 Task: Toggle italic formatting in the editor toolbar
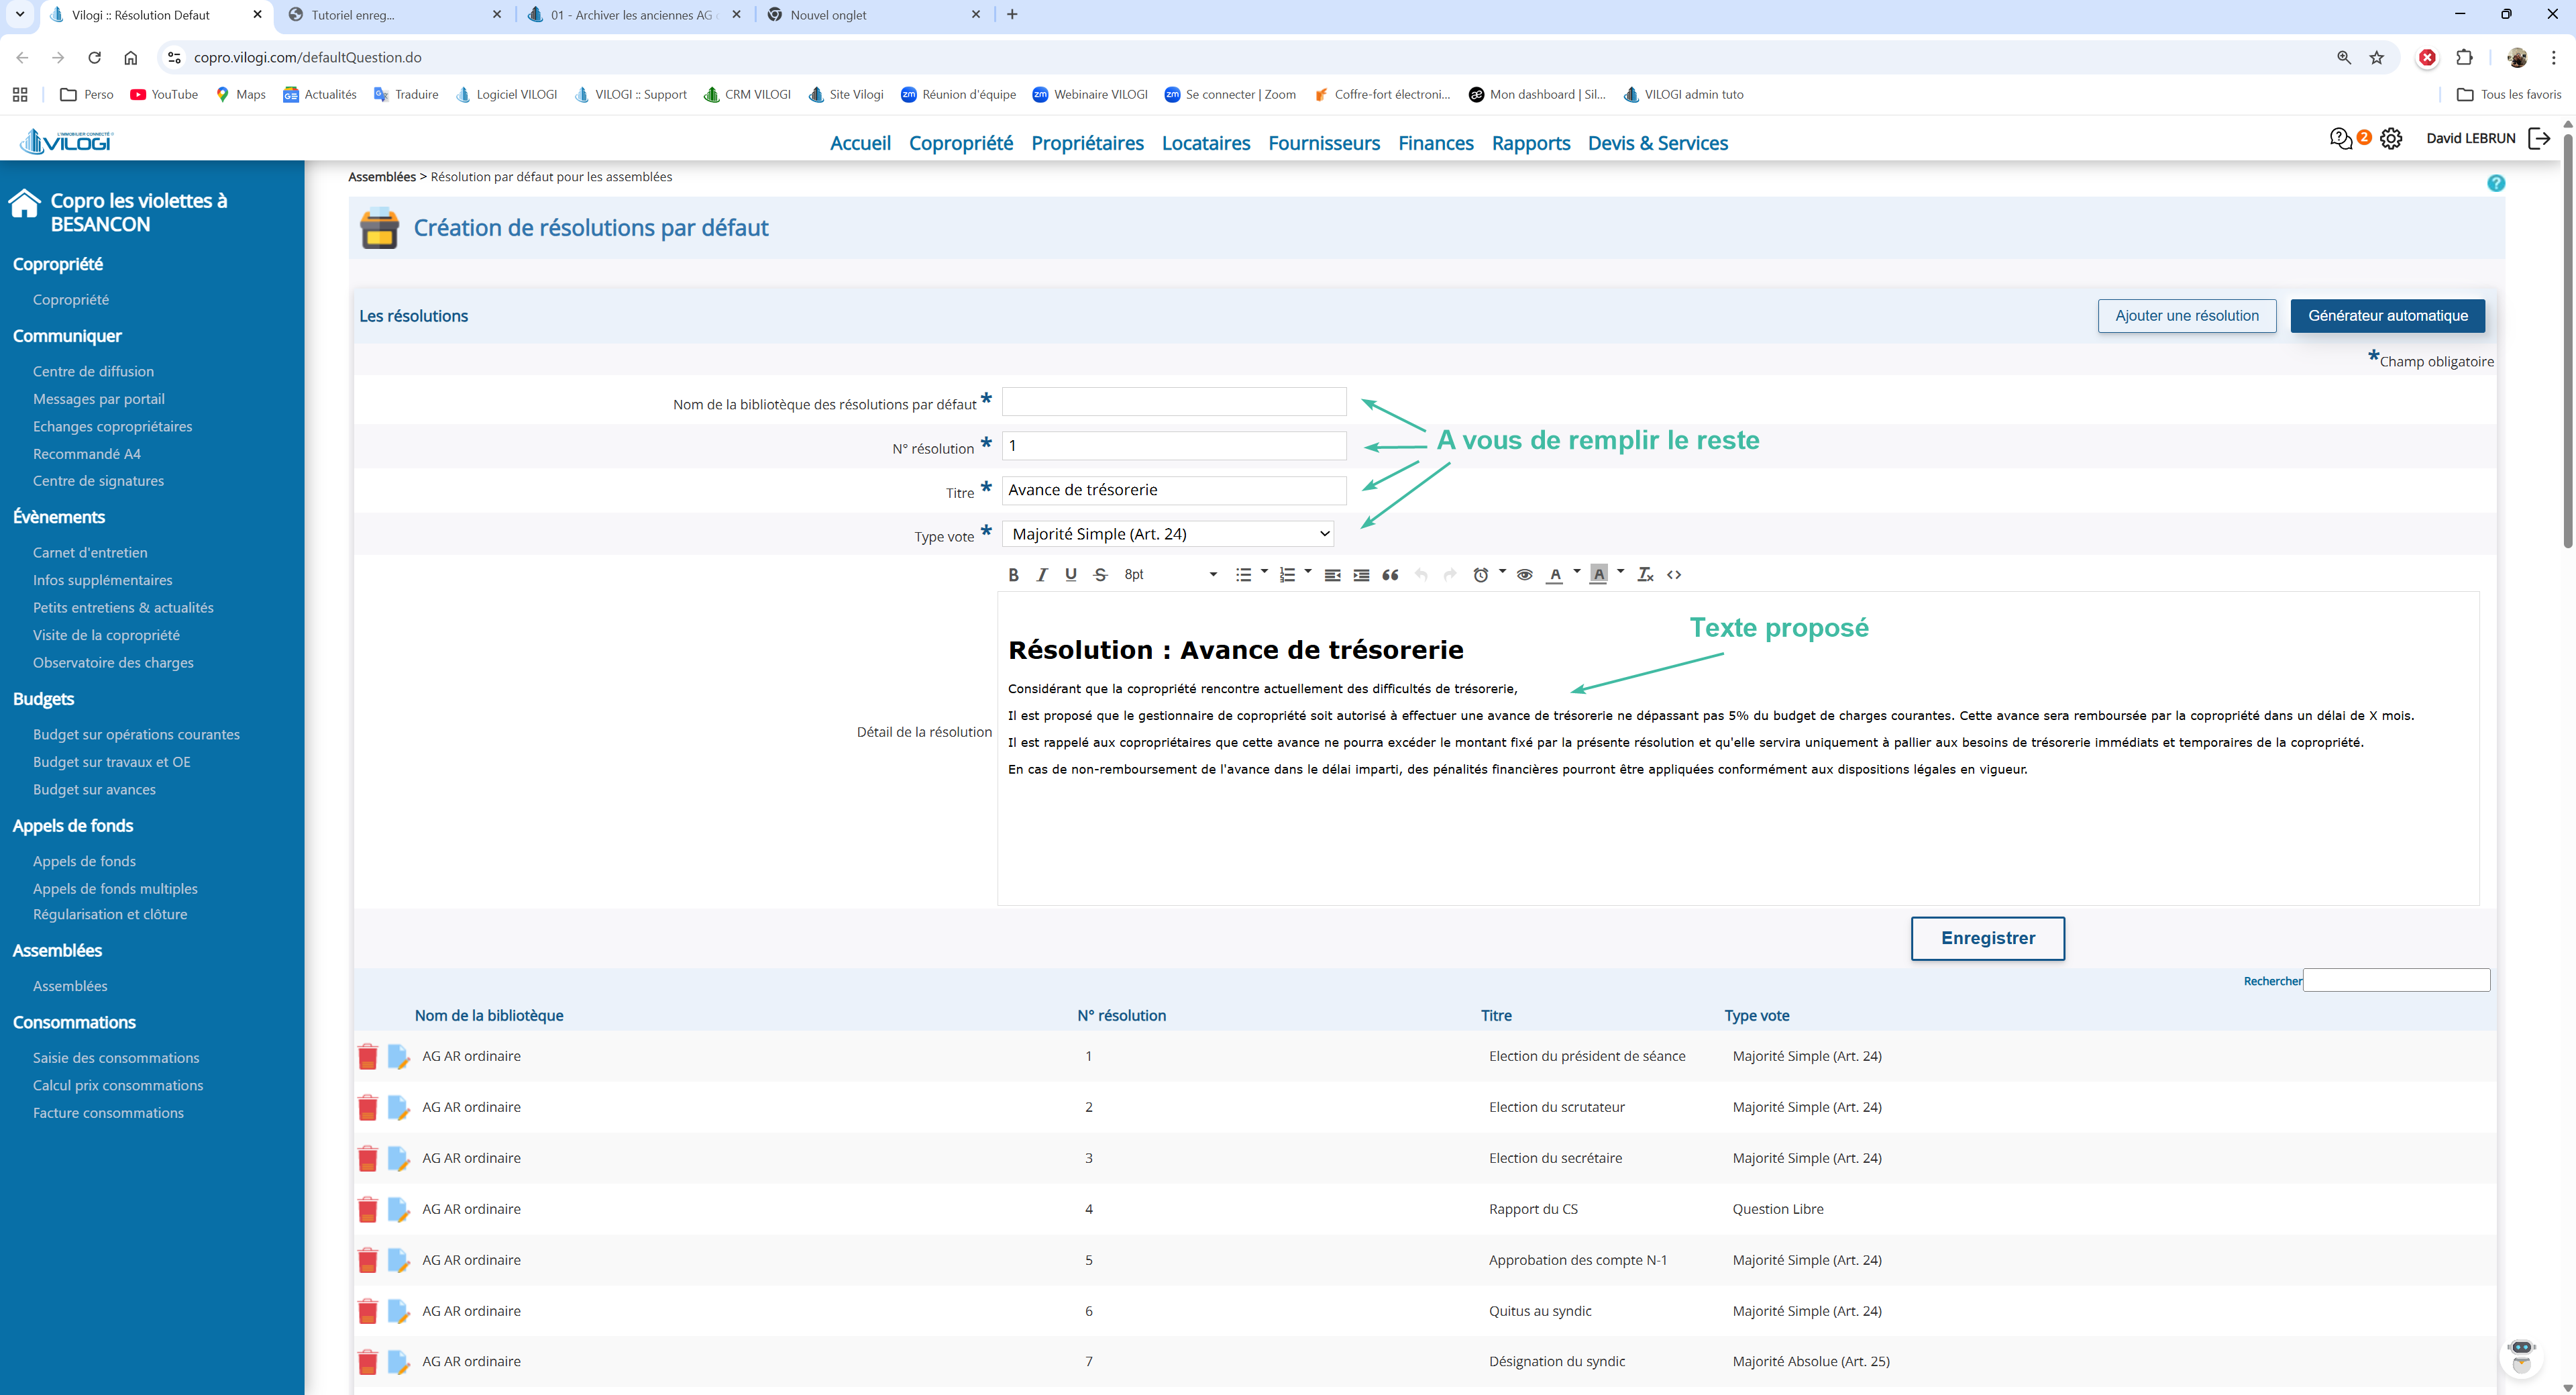pos(1042,575)
